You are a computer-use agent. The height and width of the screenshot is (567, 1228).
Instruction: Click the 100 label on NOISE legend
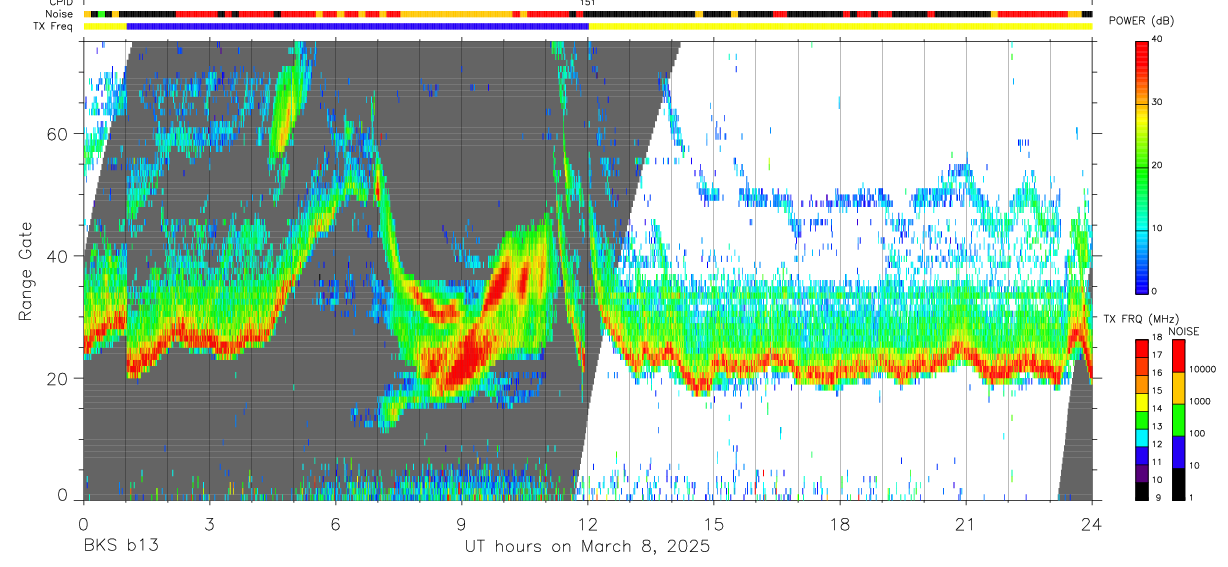(x=1197, y=433)
